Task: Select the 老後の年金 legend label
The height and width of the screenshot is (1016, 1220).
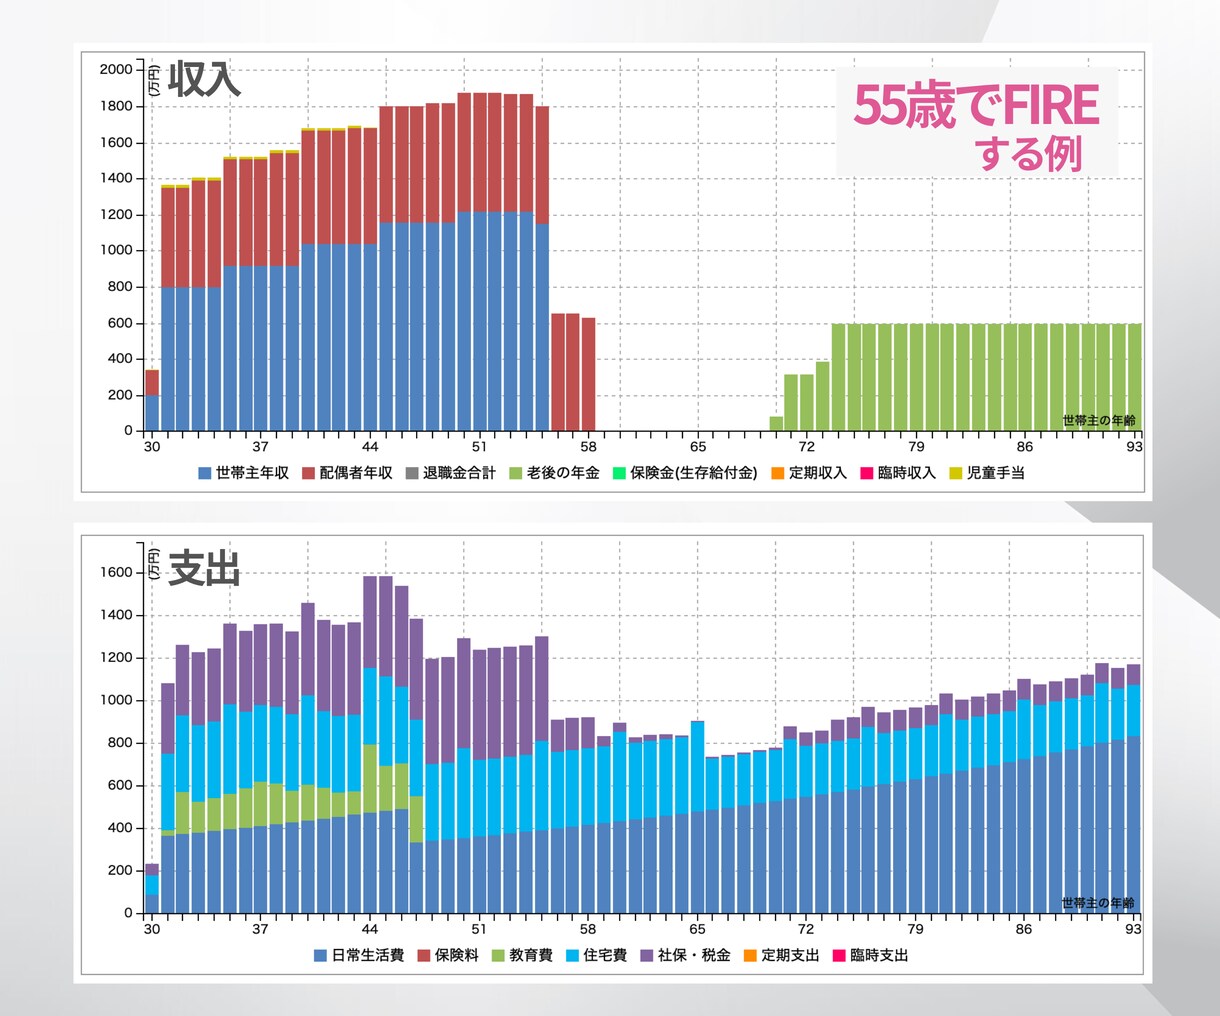Action: point(563,473)
